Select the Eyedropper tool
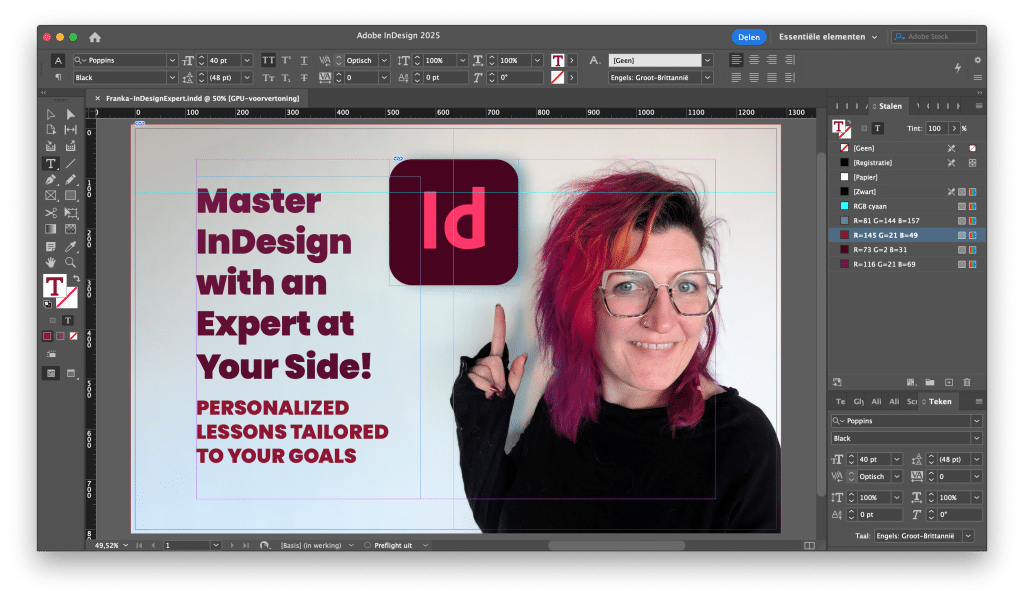The height and width of the screenshot is (600, 1024). [x=71, y=246]
